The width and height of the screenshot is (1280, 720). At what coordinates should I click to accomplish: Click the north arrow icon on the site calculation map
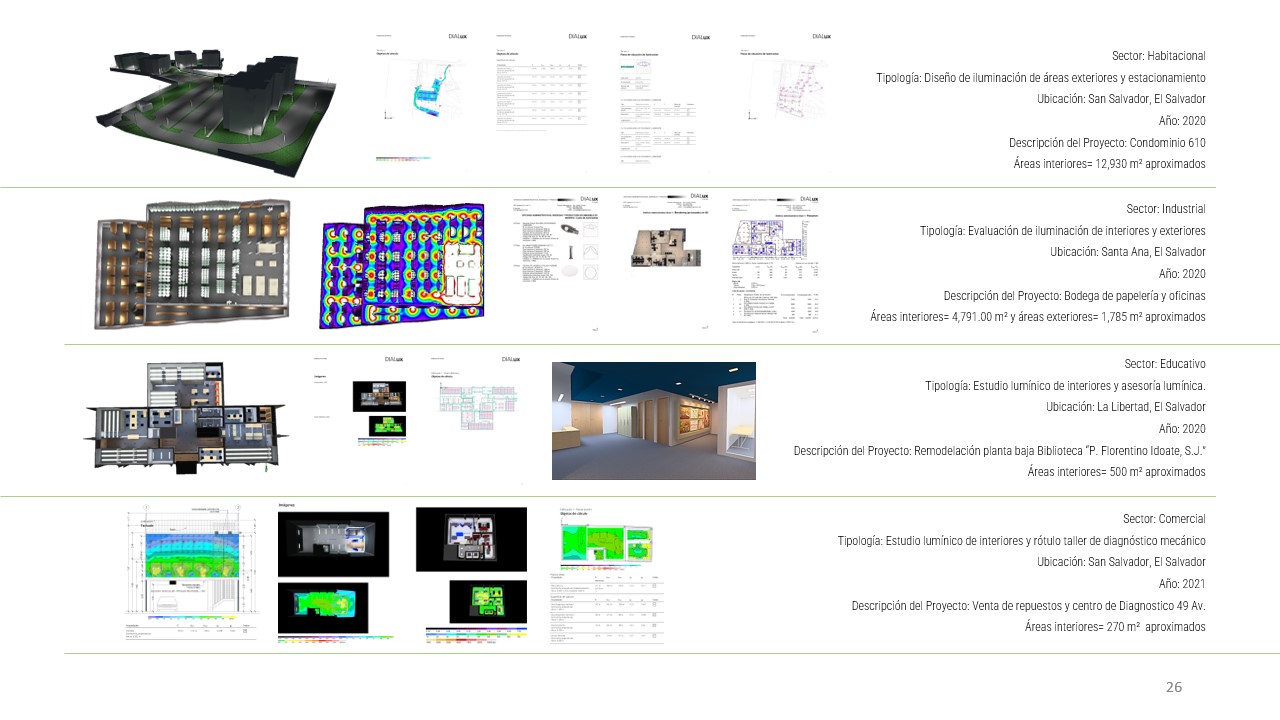click(x=385, y=112)
